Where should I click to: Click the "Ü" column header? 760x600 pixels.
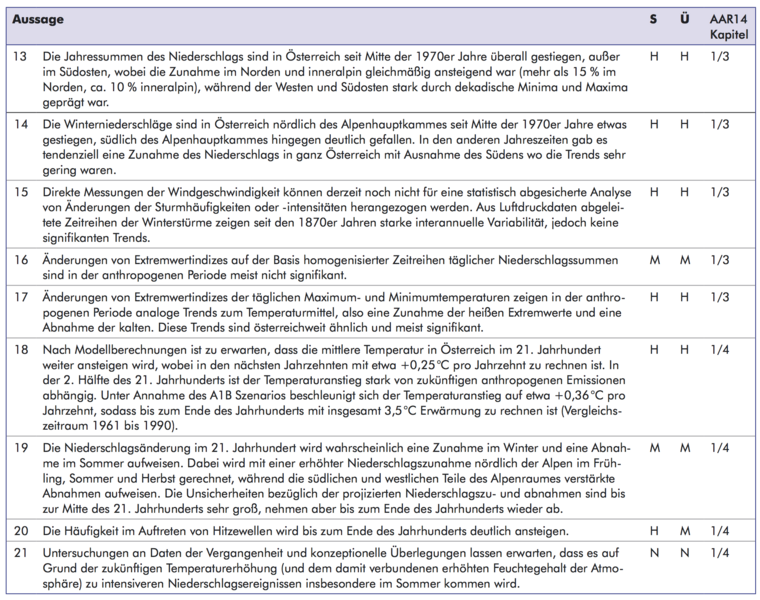(x=684, y=19)
